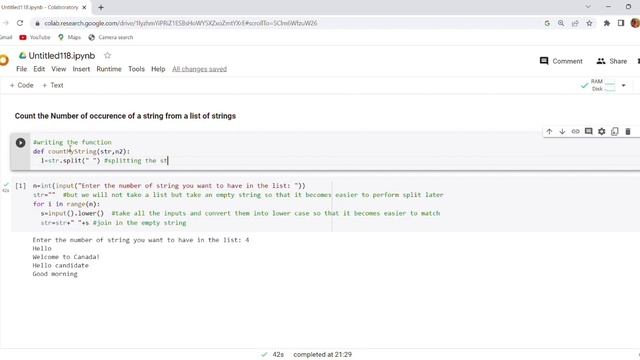This screenshot has height=360, width=640.
Task: Click the RAM Disk usage indicator
Action: (x=602, y=85)
